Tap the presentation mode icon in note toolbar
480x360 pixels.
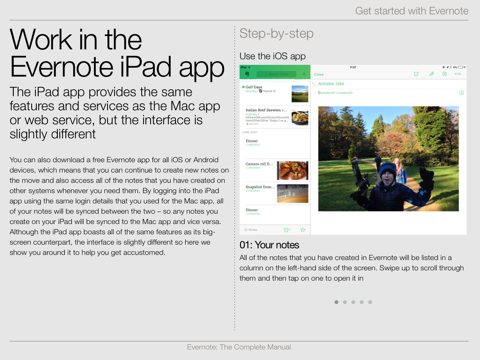416,74
